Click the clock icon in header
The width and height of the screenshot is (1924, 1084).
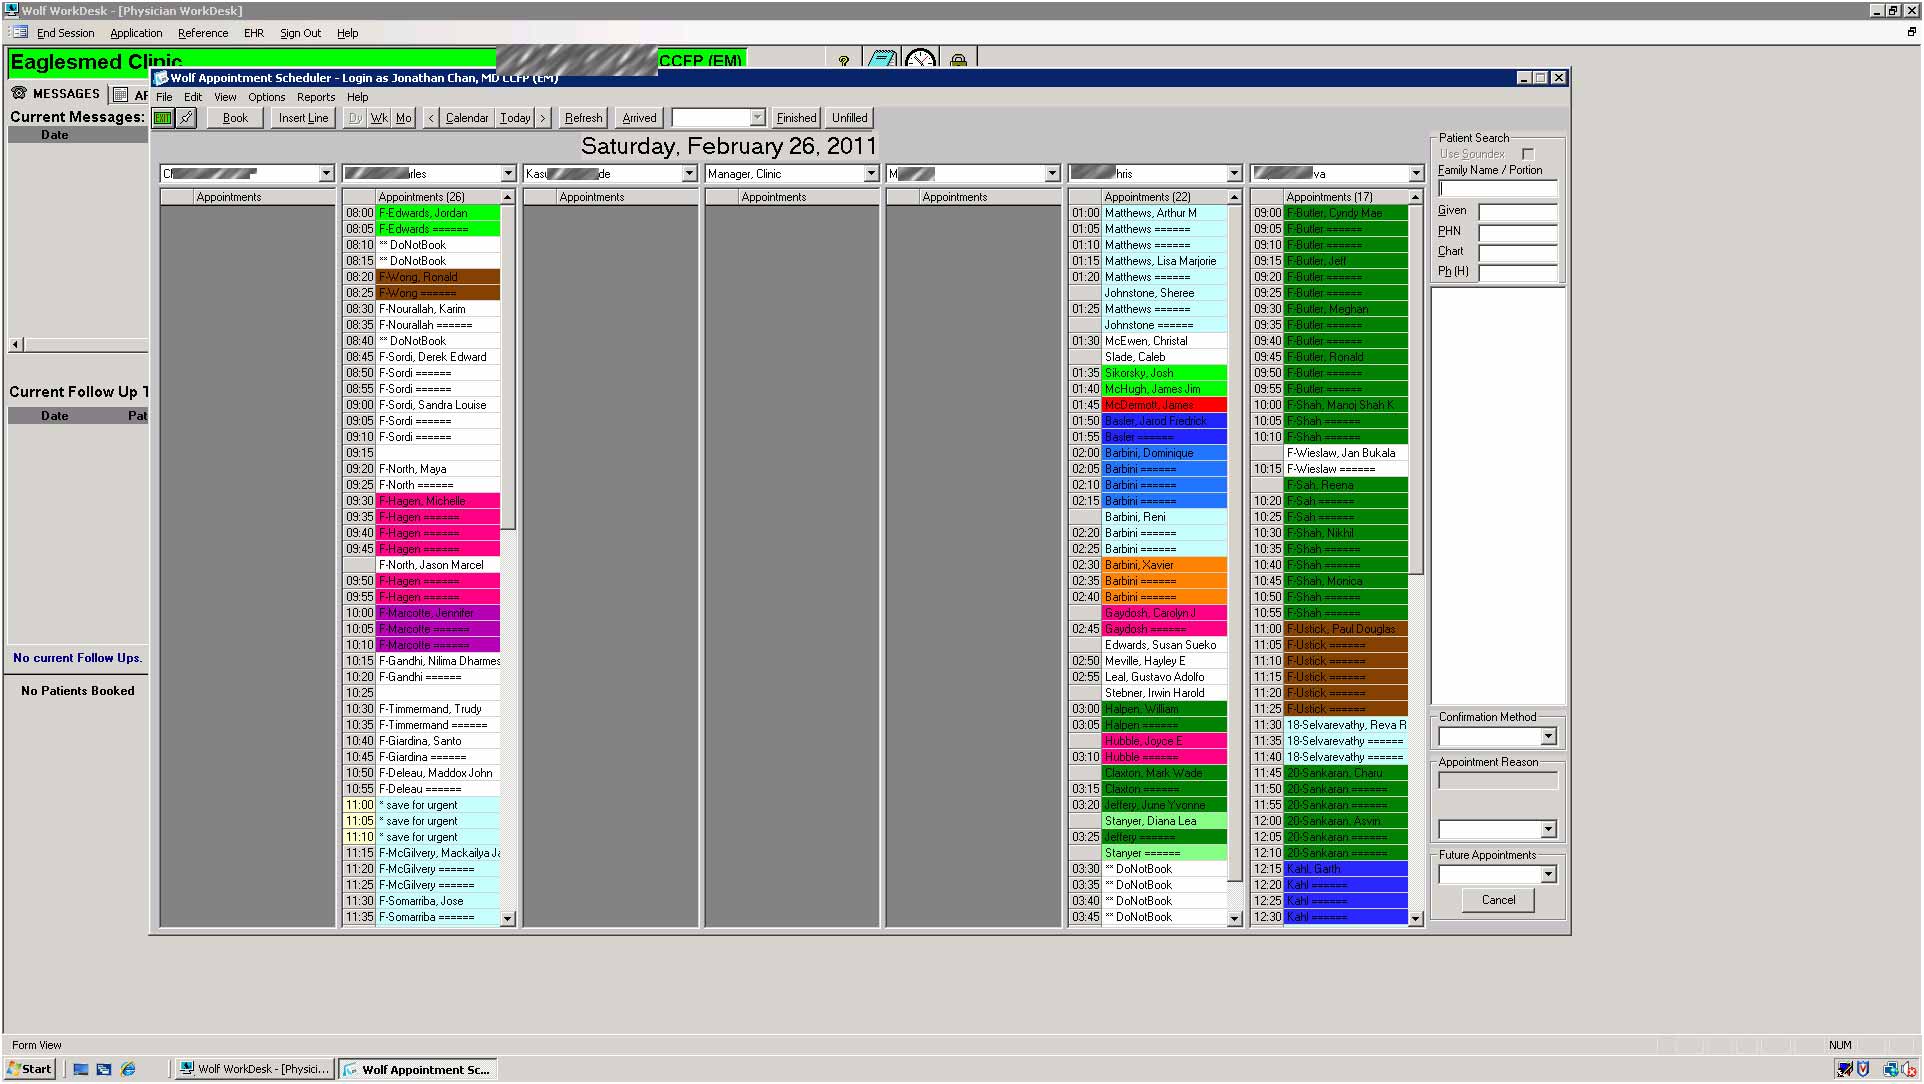coord(920,60)
